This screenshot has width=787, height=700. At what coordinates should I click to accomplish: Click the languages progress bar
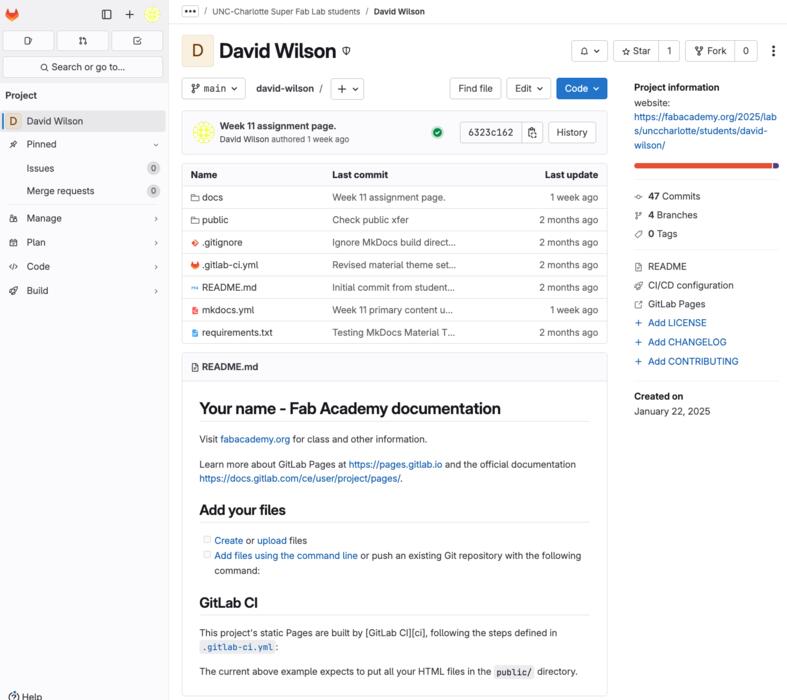[x=706, y=166]
